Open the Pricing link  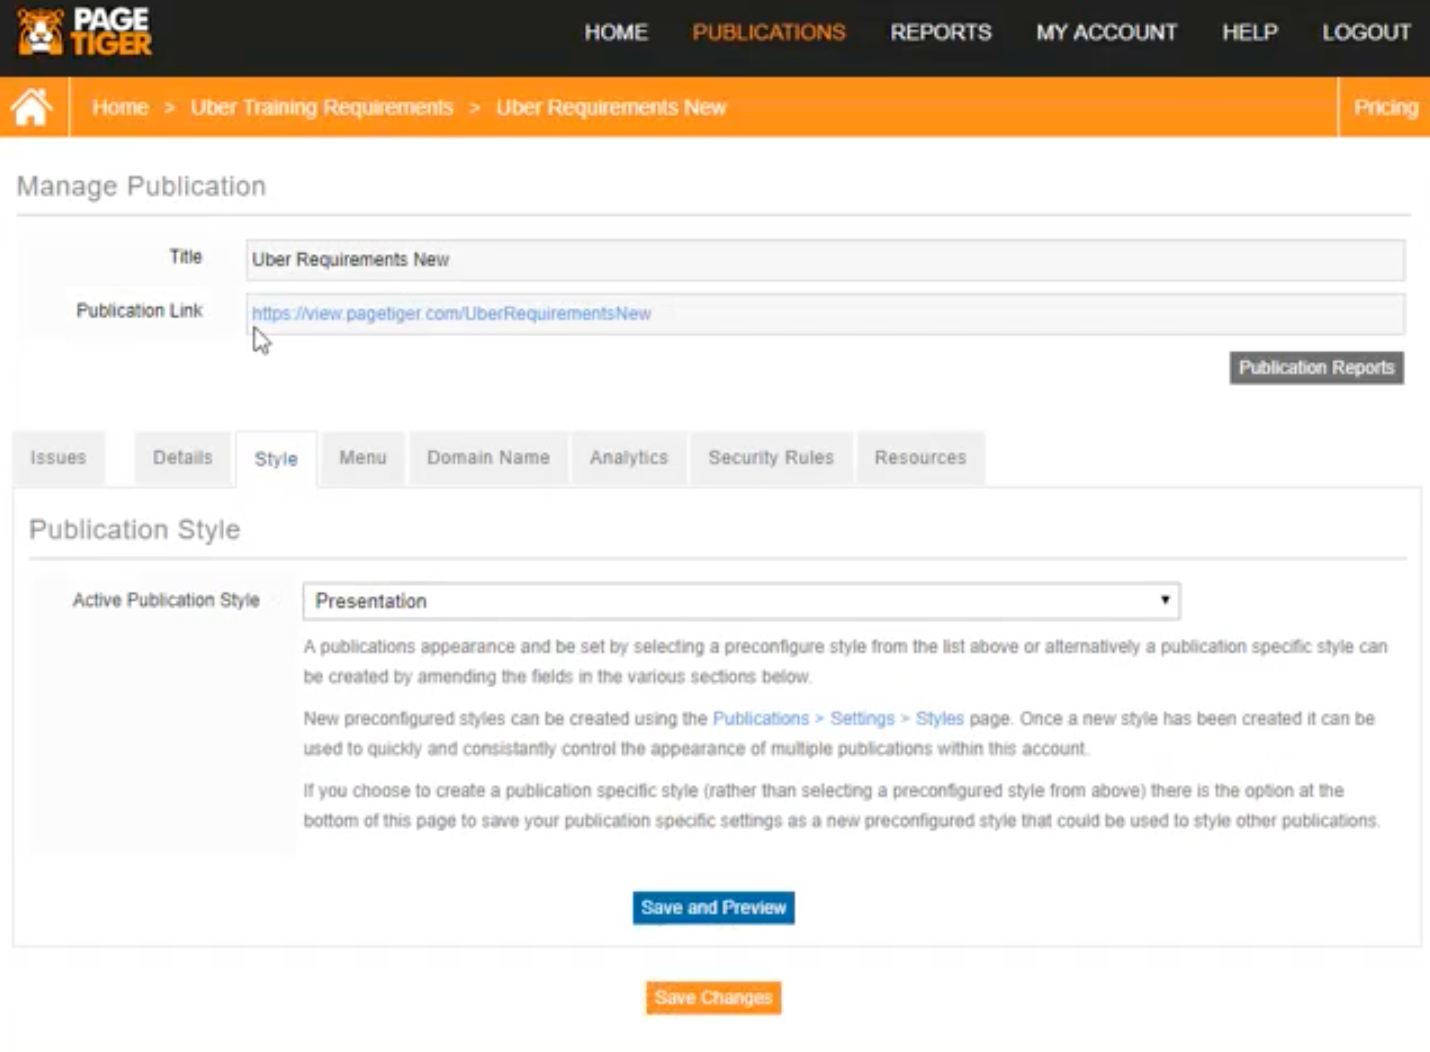point(1386,107)
